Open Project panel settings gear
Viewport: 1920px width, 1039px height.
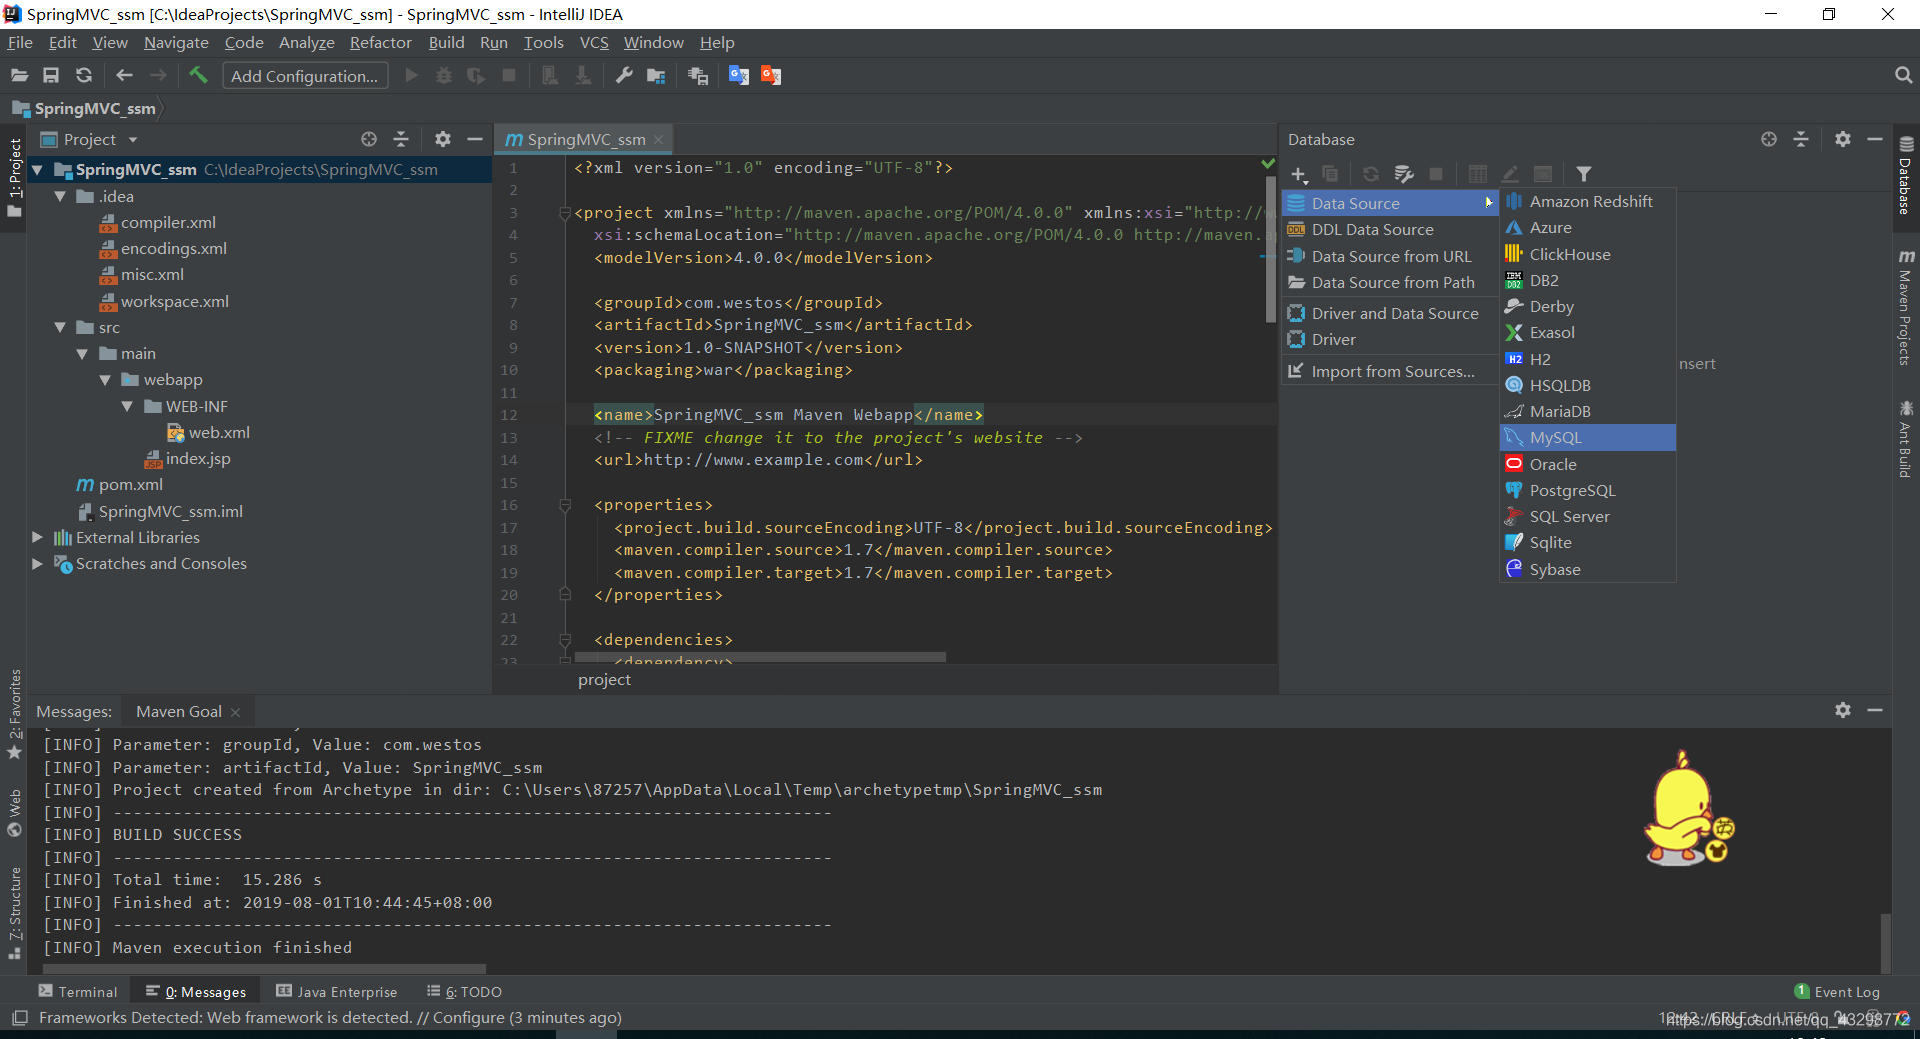(x=443, y=139)
